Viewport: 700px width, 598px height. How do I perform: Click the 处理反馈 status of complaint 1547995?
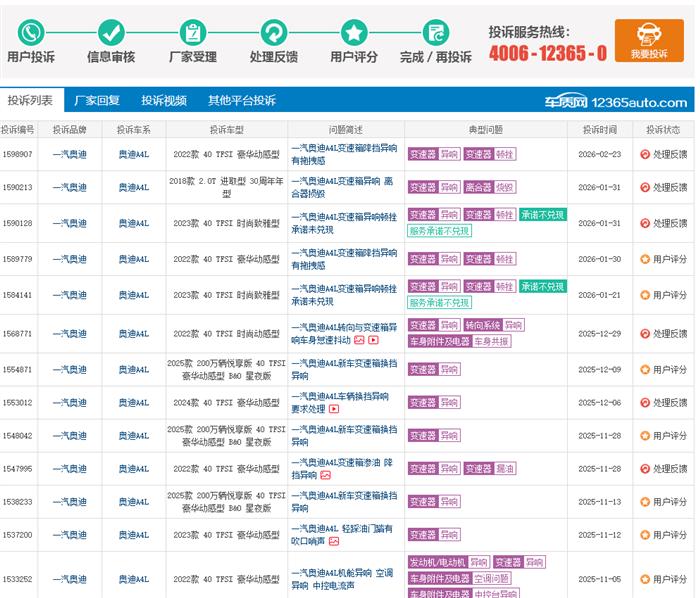click(x=663, y=469)
